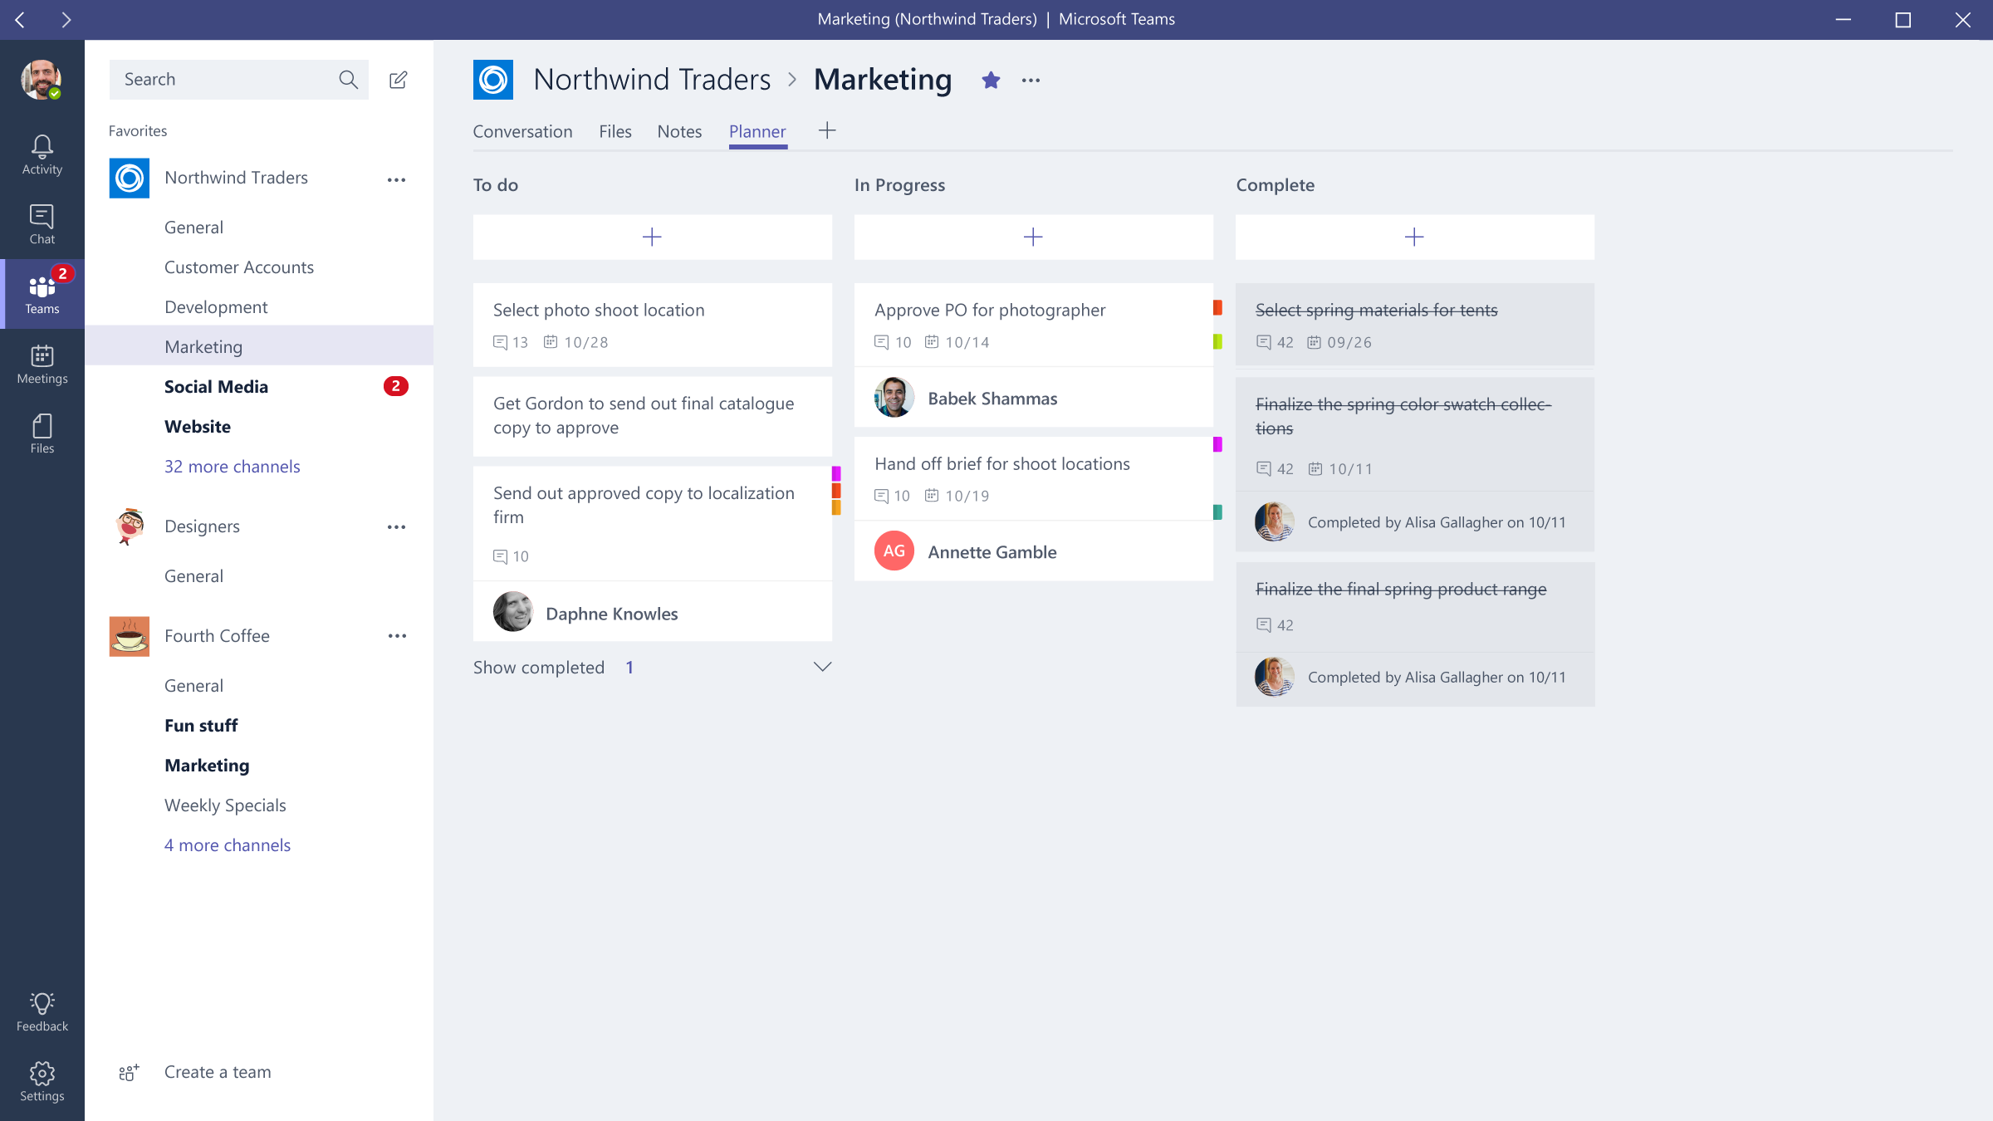Viewport: 1993px width, 1121px height.
Task: Switch to the Conversation tab
Action: coord(522,131)
